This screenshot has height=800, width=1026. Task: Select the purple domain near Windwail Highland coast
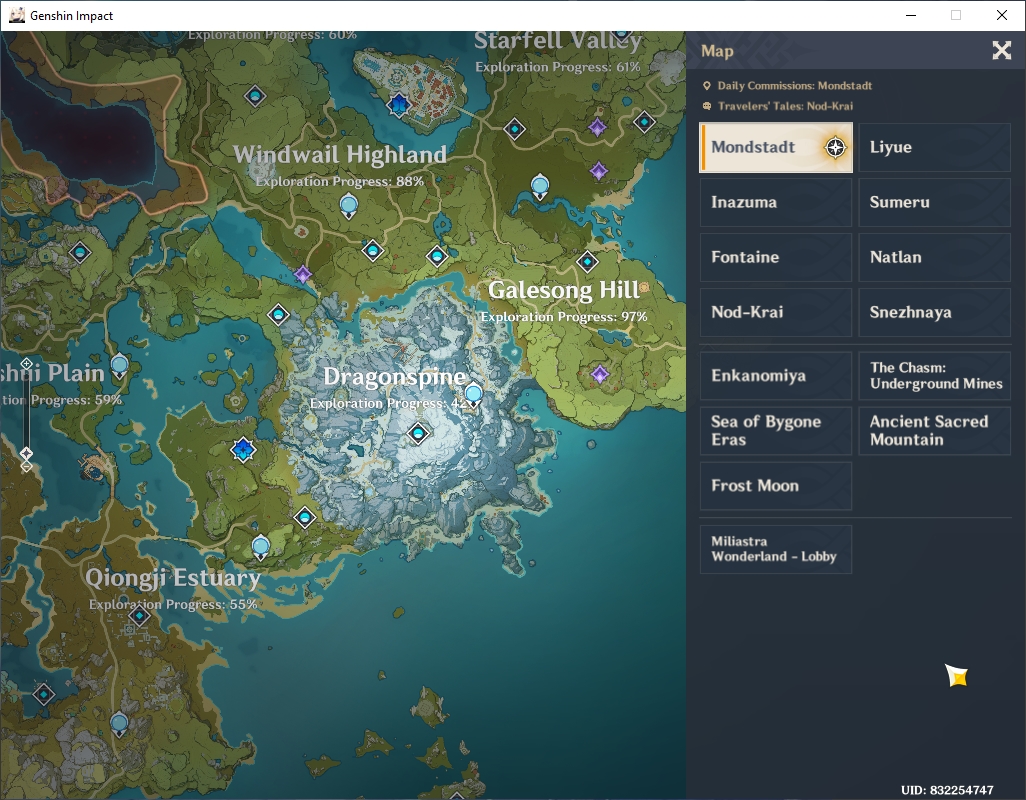[302, 274]
